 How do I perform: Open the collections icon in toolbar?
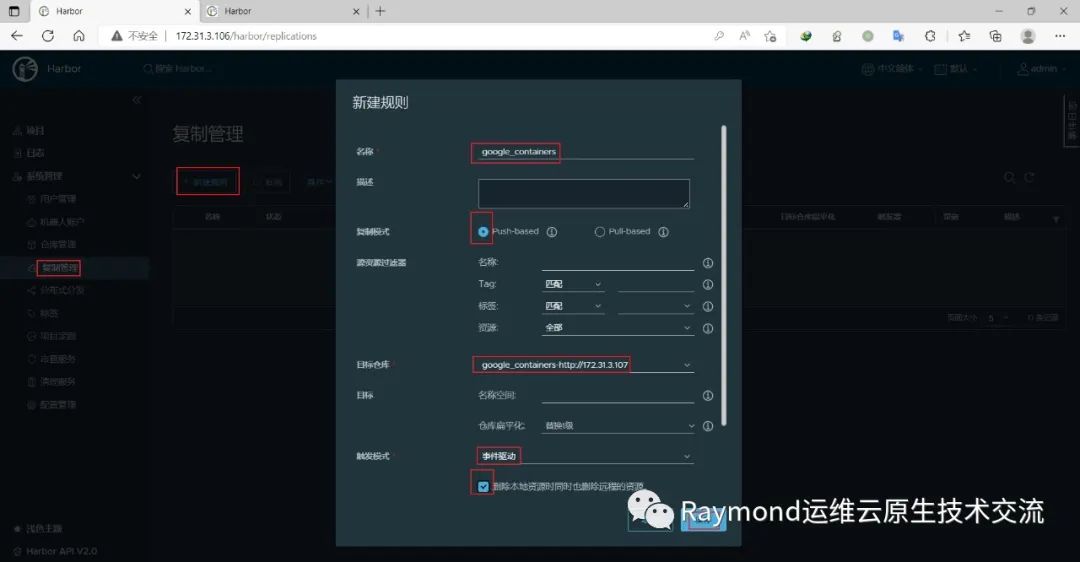pos(995,36)
